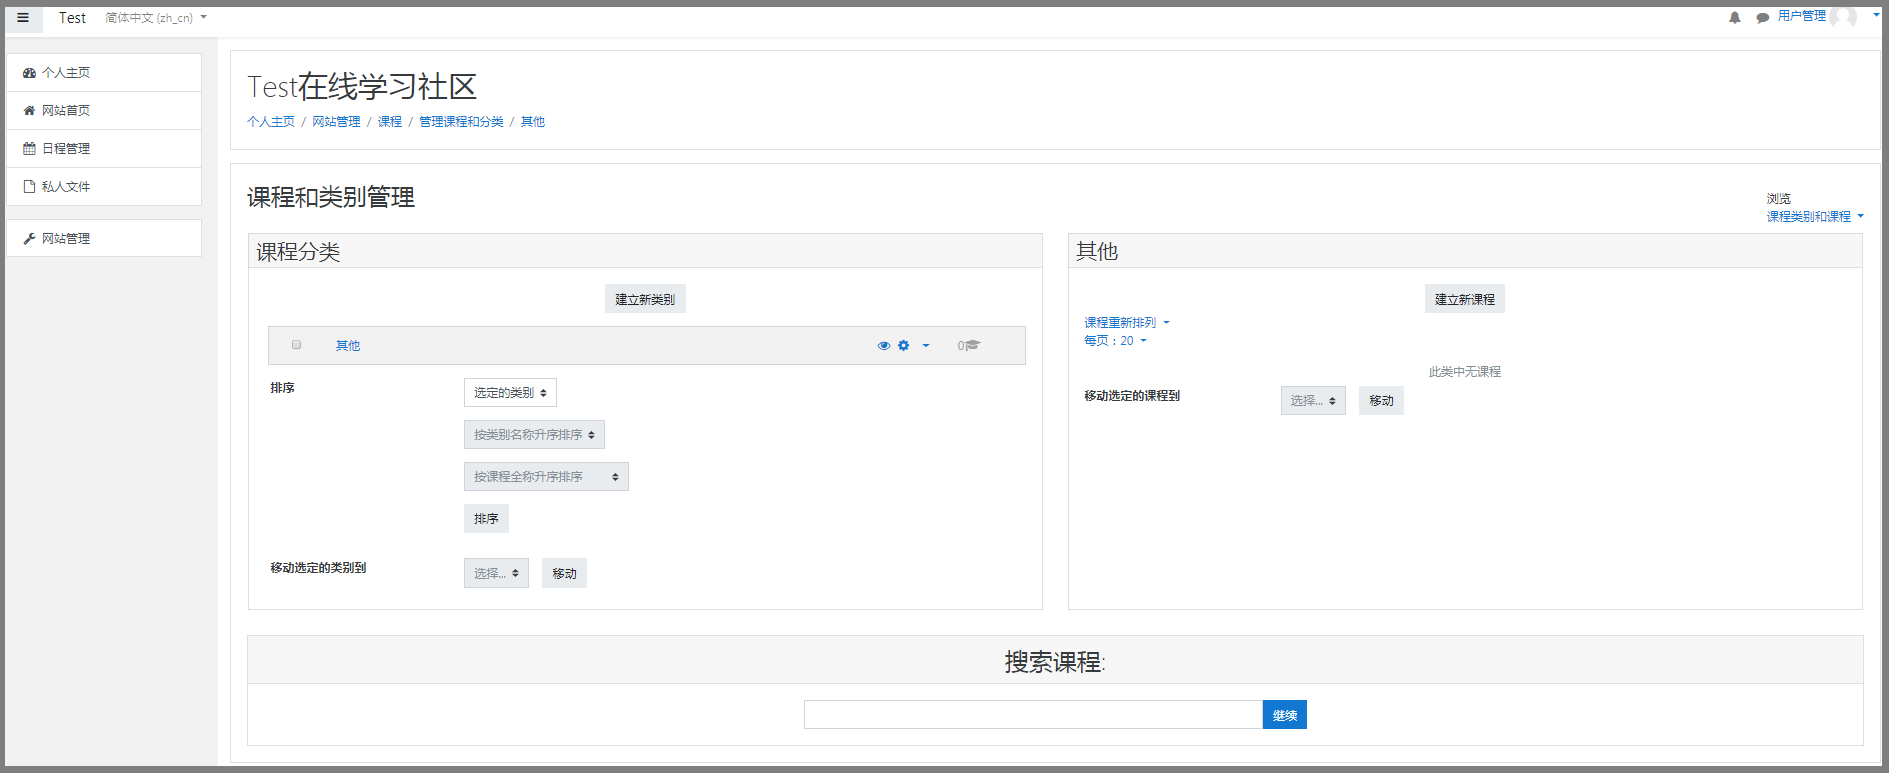Click the dashboard icon beside 个人主页

pyautogui.click(x=29, y=73)
